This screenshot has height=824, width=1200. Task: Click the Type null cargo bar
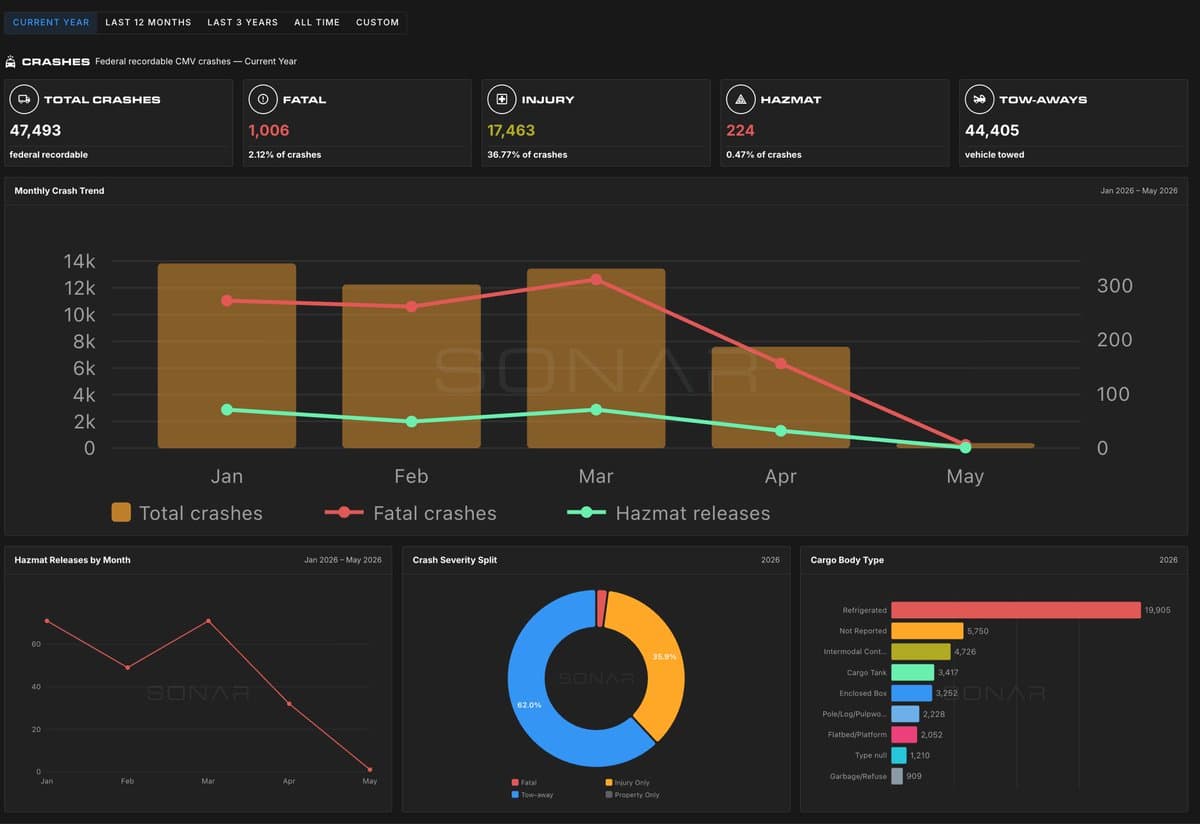point(899,756)
